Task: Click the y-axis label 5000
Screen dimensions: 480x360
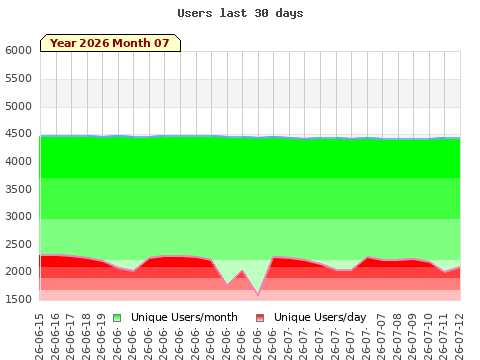Action: coord(18,106)
